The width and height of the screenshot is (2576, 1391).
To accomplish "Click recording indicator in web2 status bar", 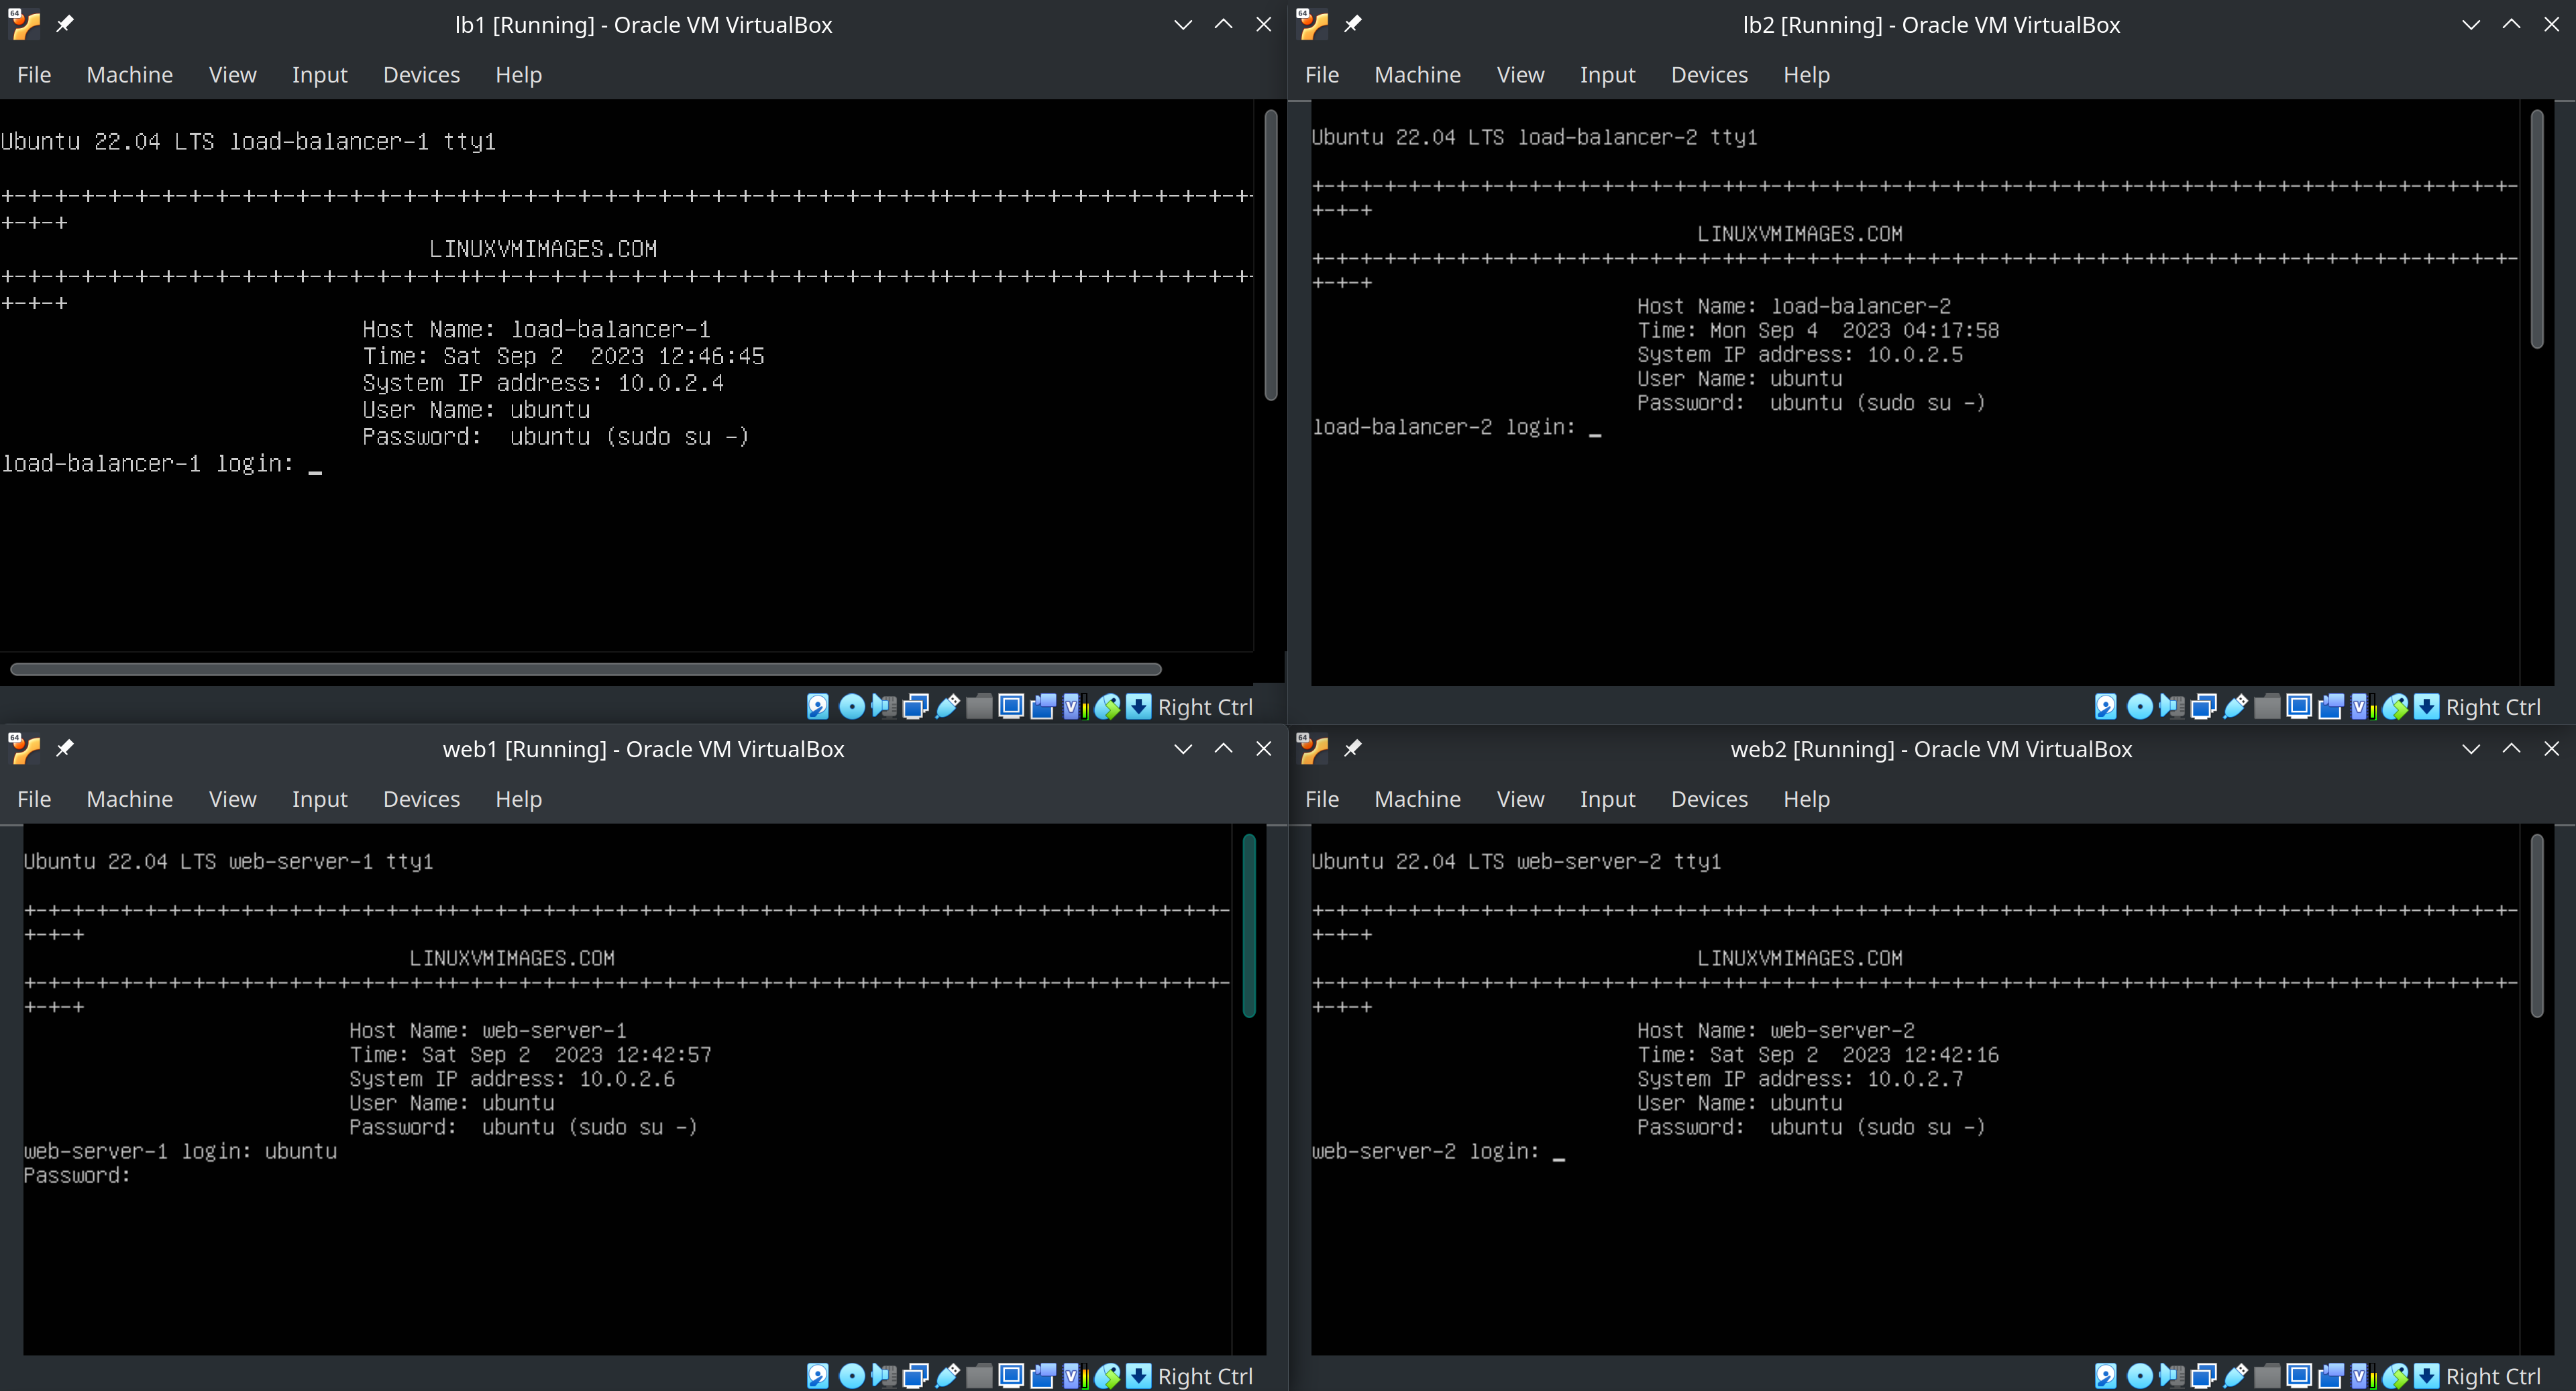I will tap(2331, 1376).
